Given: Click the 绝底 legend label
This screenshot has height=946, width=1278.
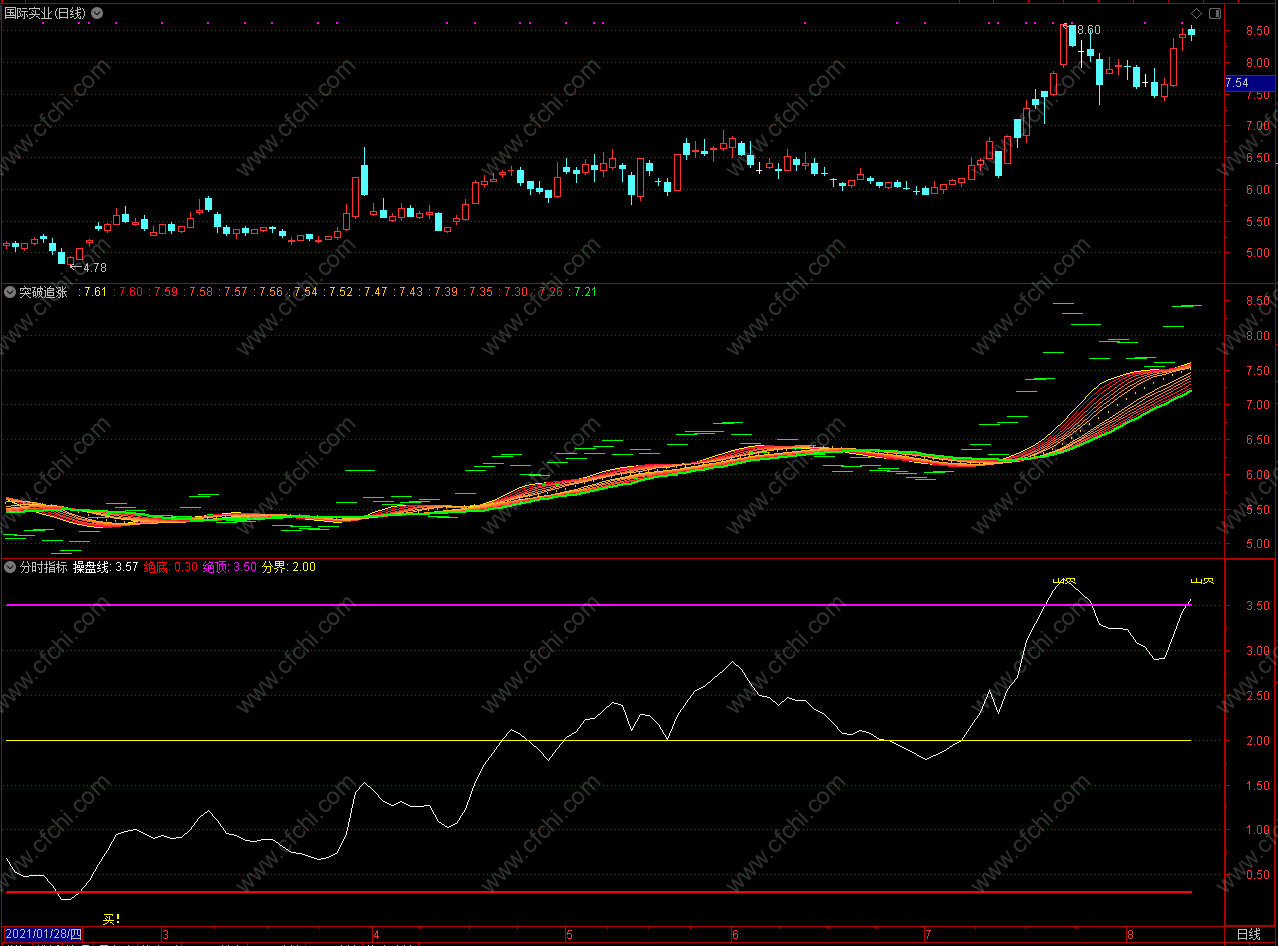Looking at the screenshot, I should click(157, 567).
